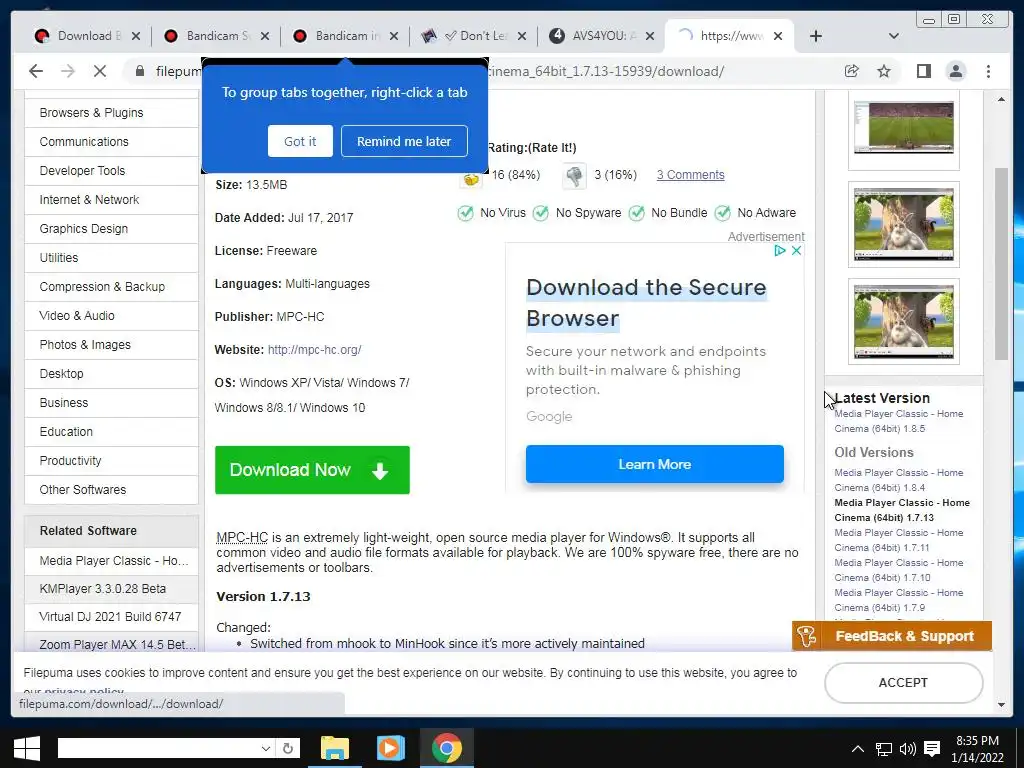Click the page vertical scrollbar thumb
This screenshot has width=1024, height=768.
click(x=1001, y=264)
